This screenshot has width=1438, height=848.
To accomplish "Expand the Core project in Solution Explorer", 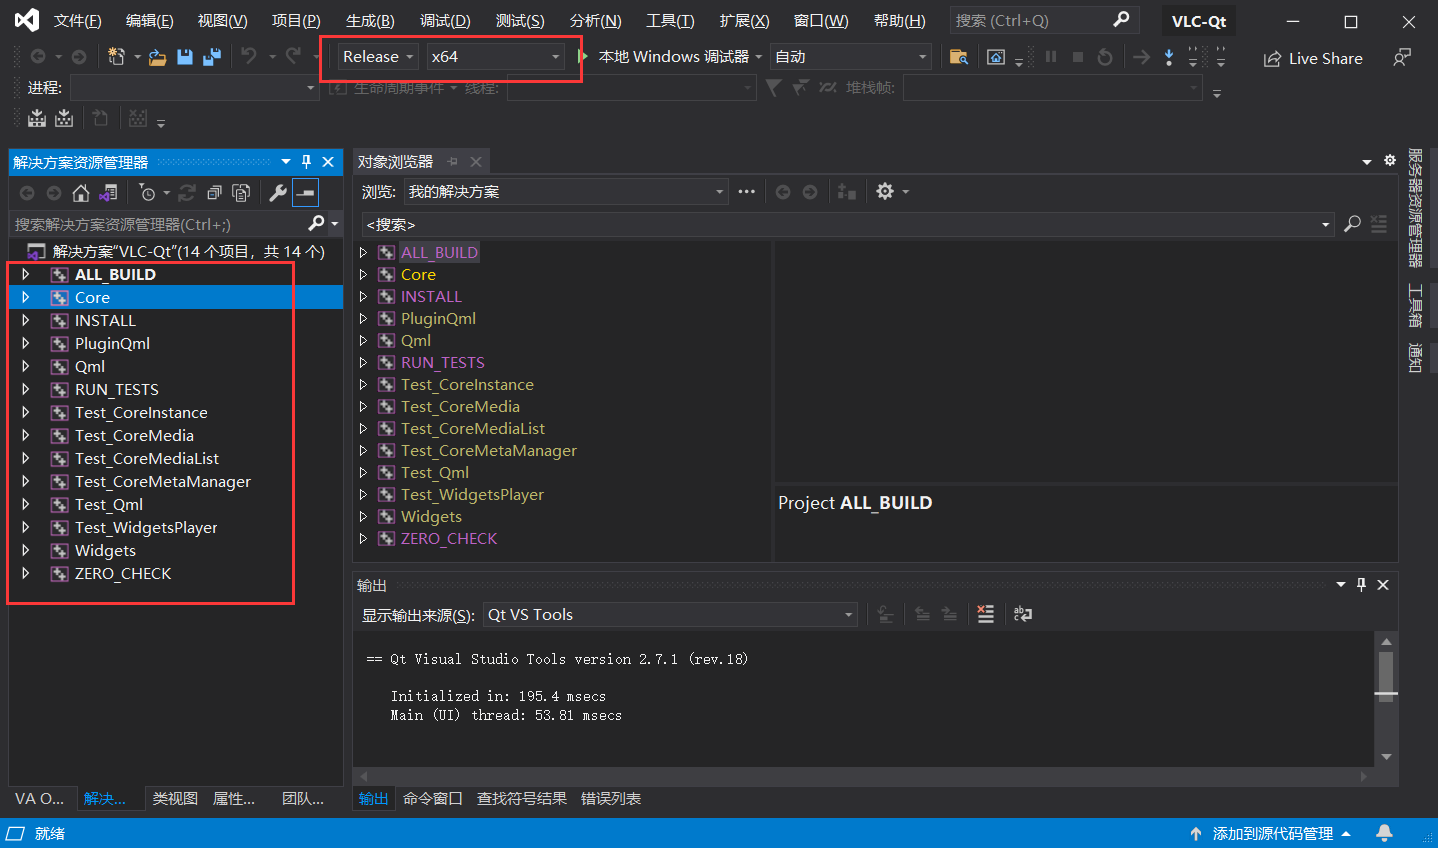I will pyautogui.click(x=25, y=297).
